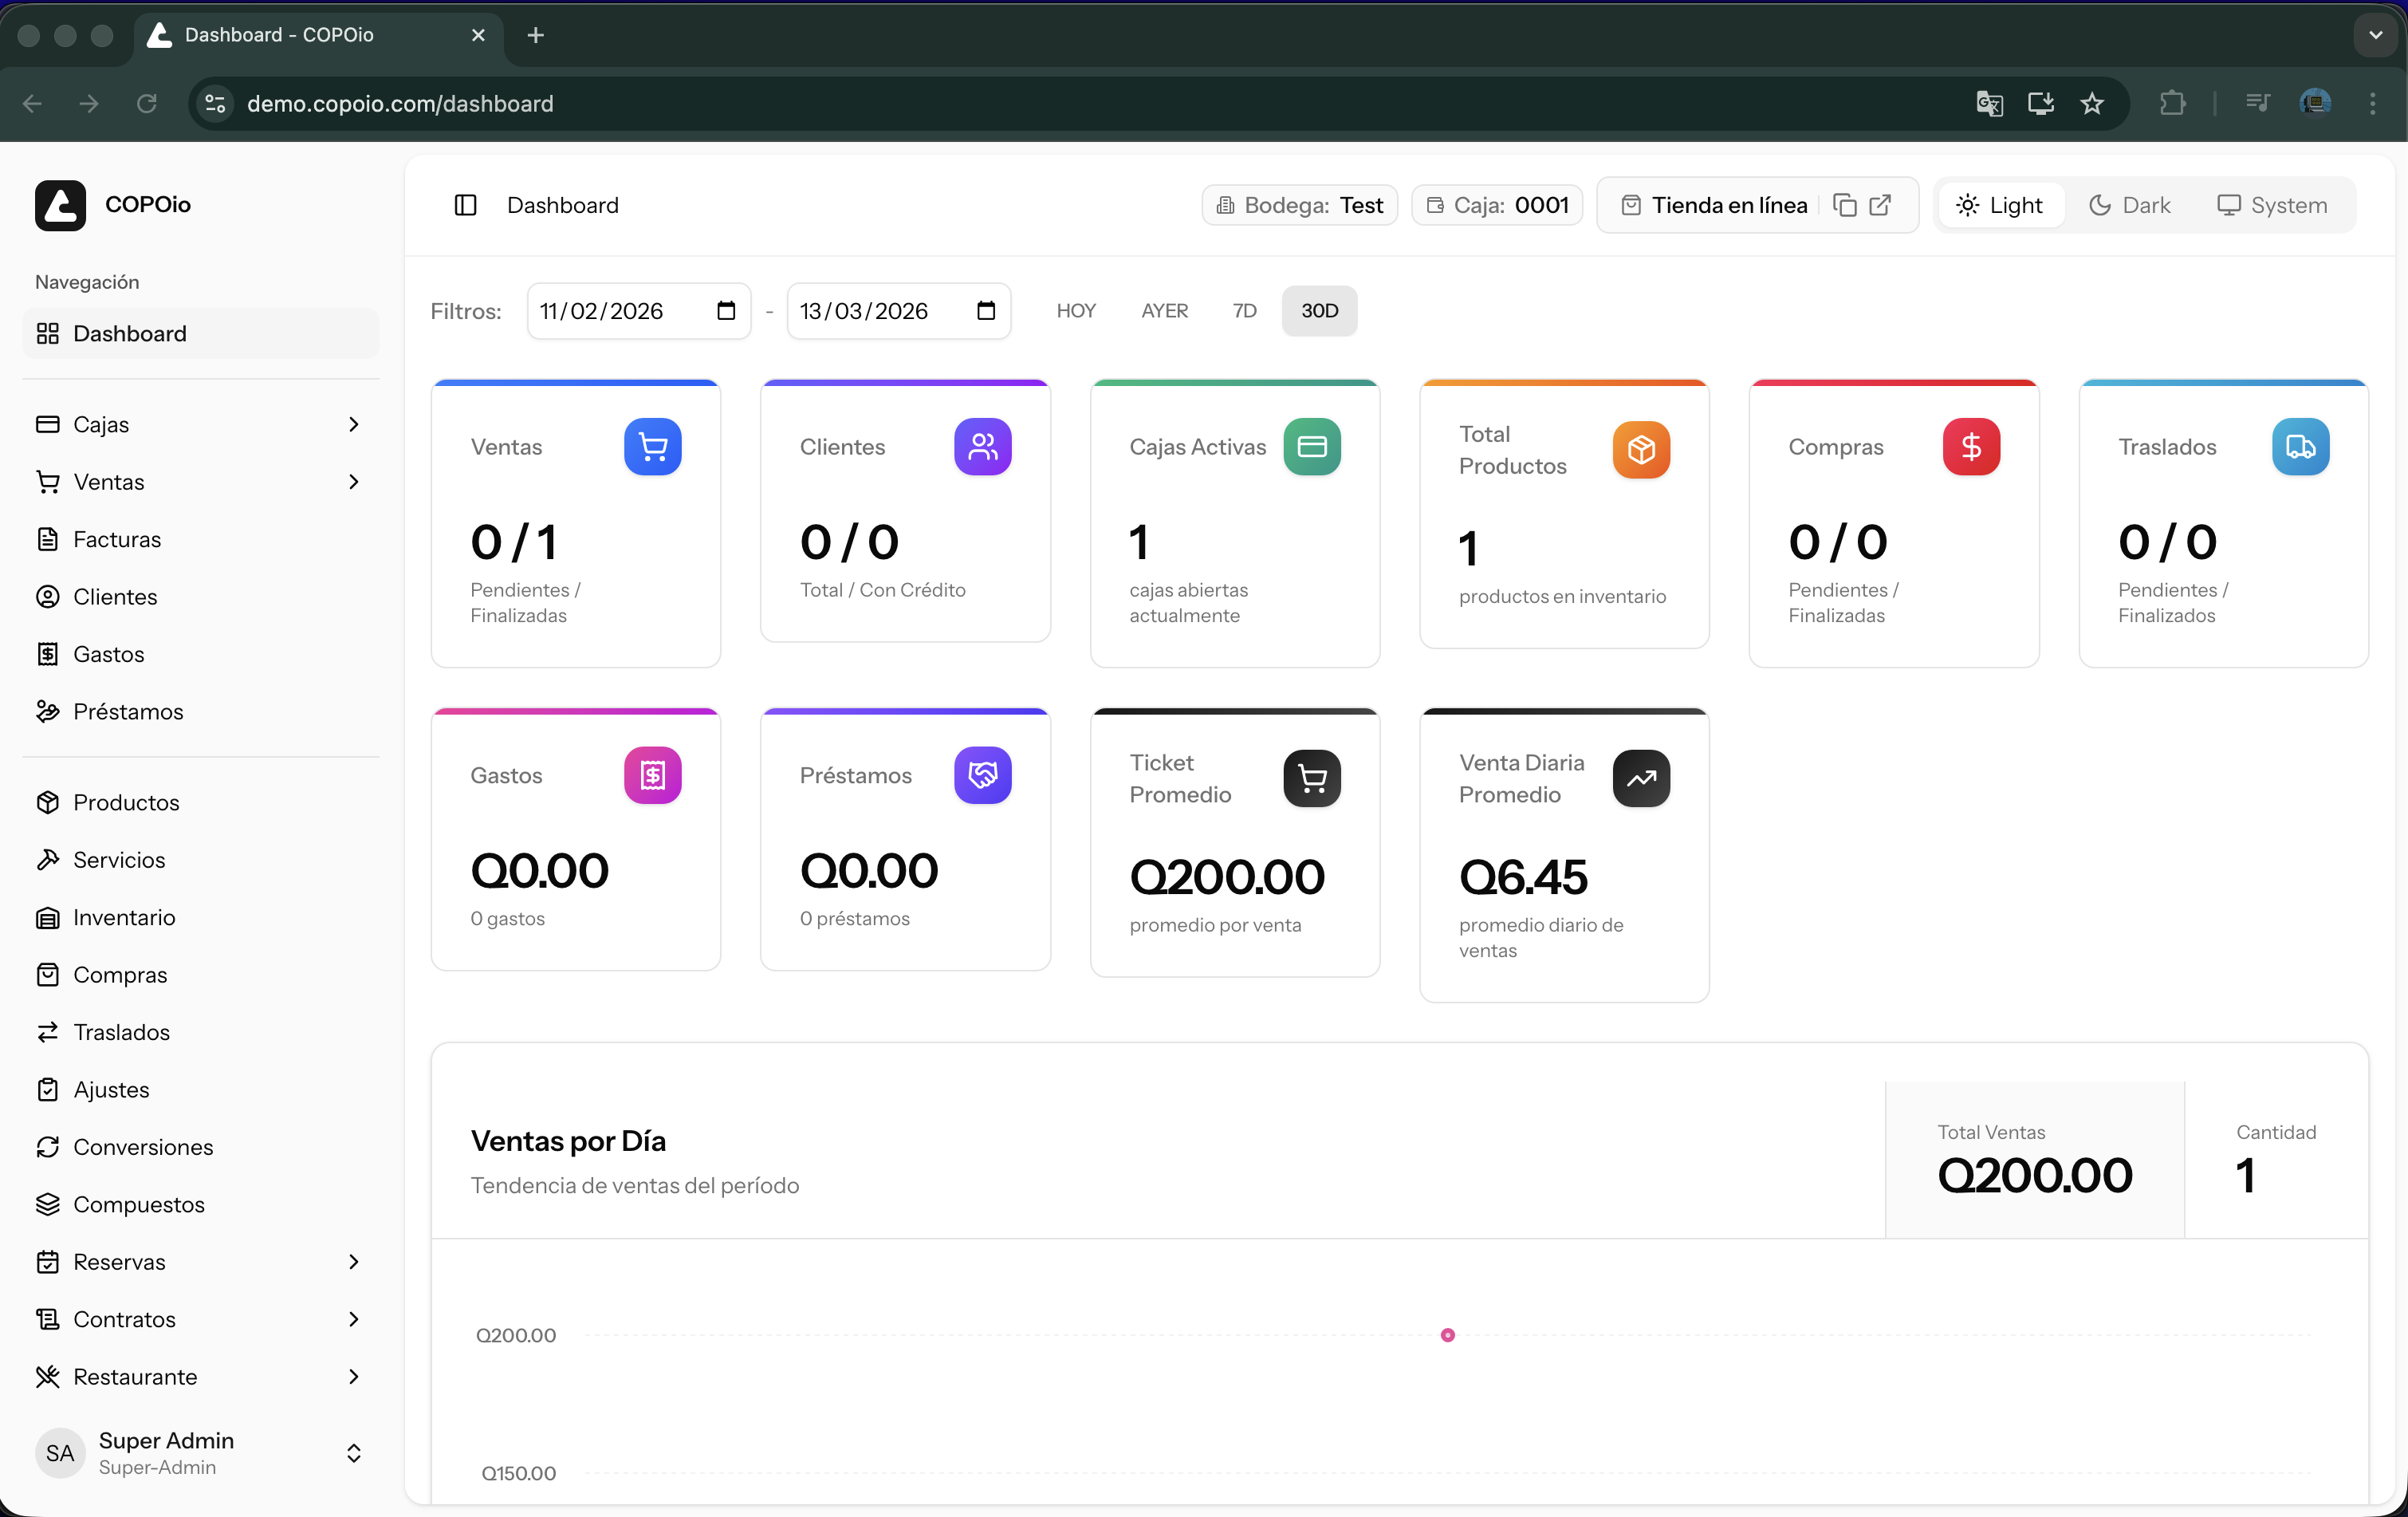The height and width of the screenshot is (1517, 2408).
Task: Open the start date calendar picker
Action: click(726, 311)
